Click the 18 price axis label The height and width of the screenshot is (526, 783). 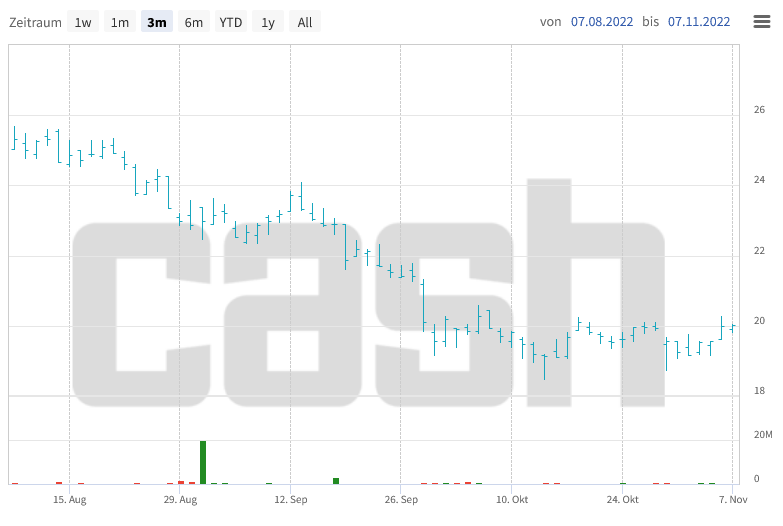(759, 391)
